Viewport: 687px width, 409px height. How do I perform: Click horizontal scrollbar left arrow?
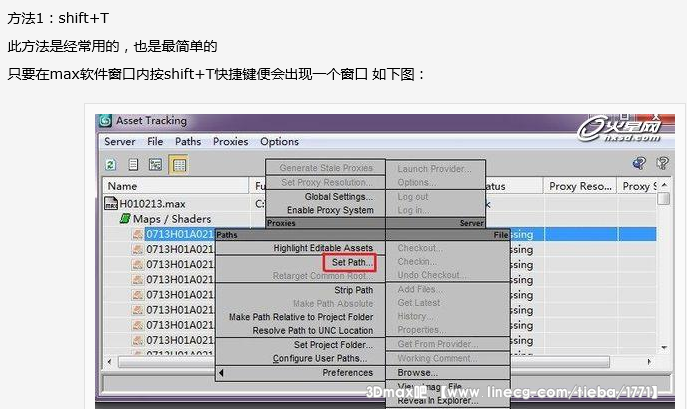(110, 362)
